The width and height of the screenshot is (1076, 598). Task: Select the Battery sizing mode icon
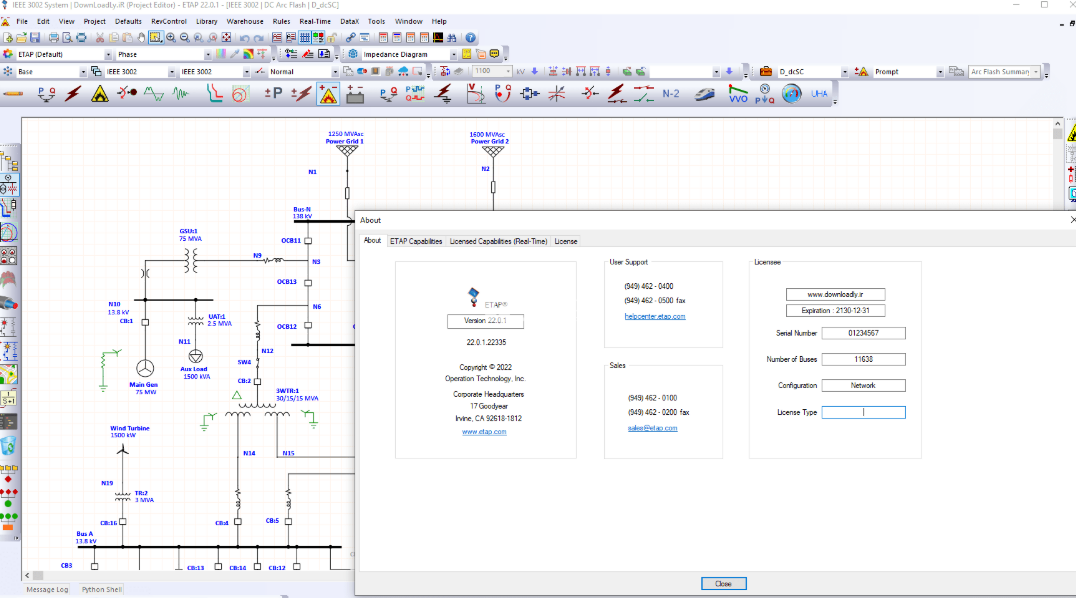tap(355, 94)
